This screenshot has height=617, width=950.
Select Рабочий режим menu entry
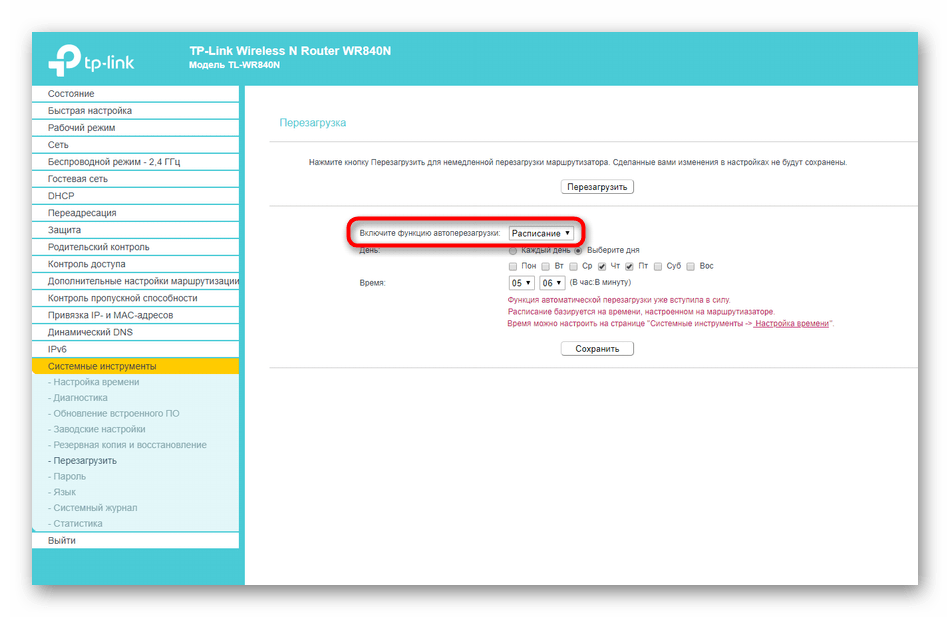[136, 127]
